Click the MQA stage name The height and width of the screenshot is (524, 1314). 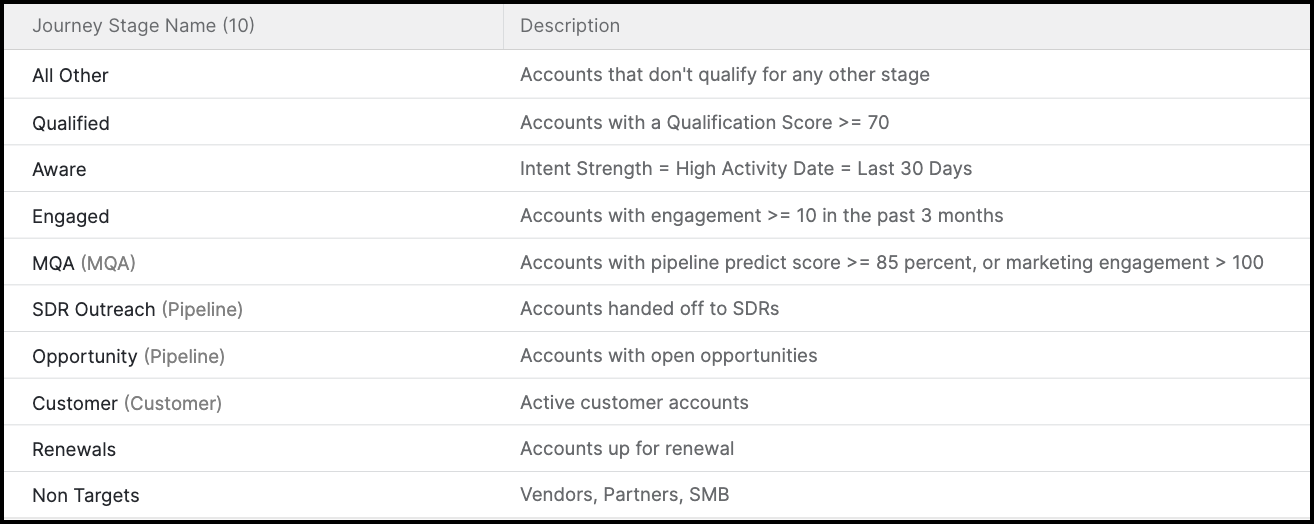(x=54, y=263)
